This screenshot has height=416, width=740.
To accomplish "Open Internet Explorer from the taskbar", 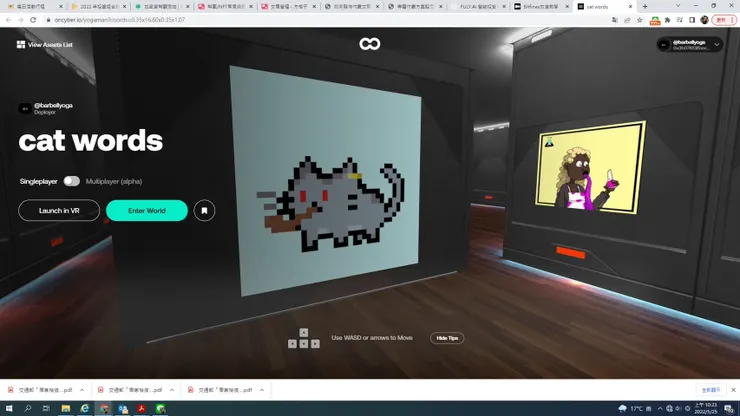I will coord(84,408).
